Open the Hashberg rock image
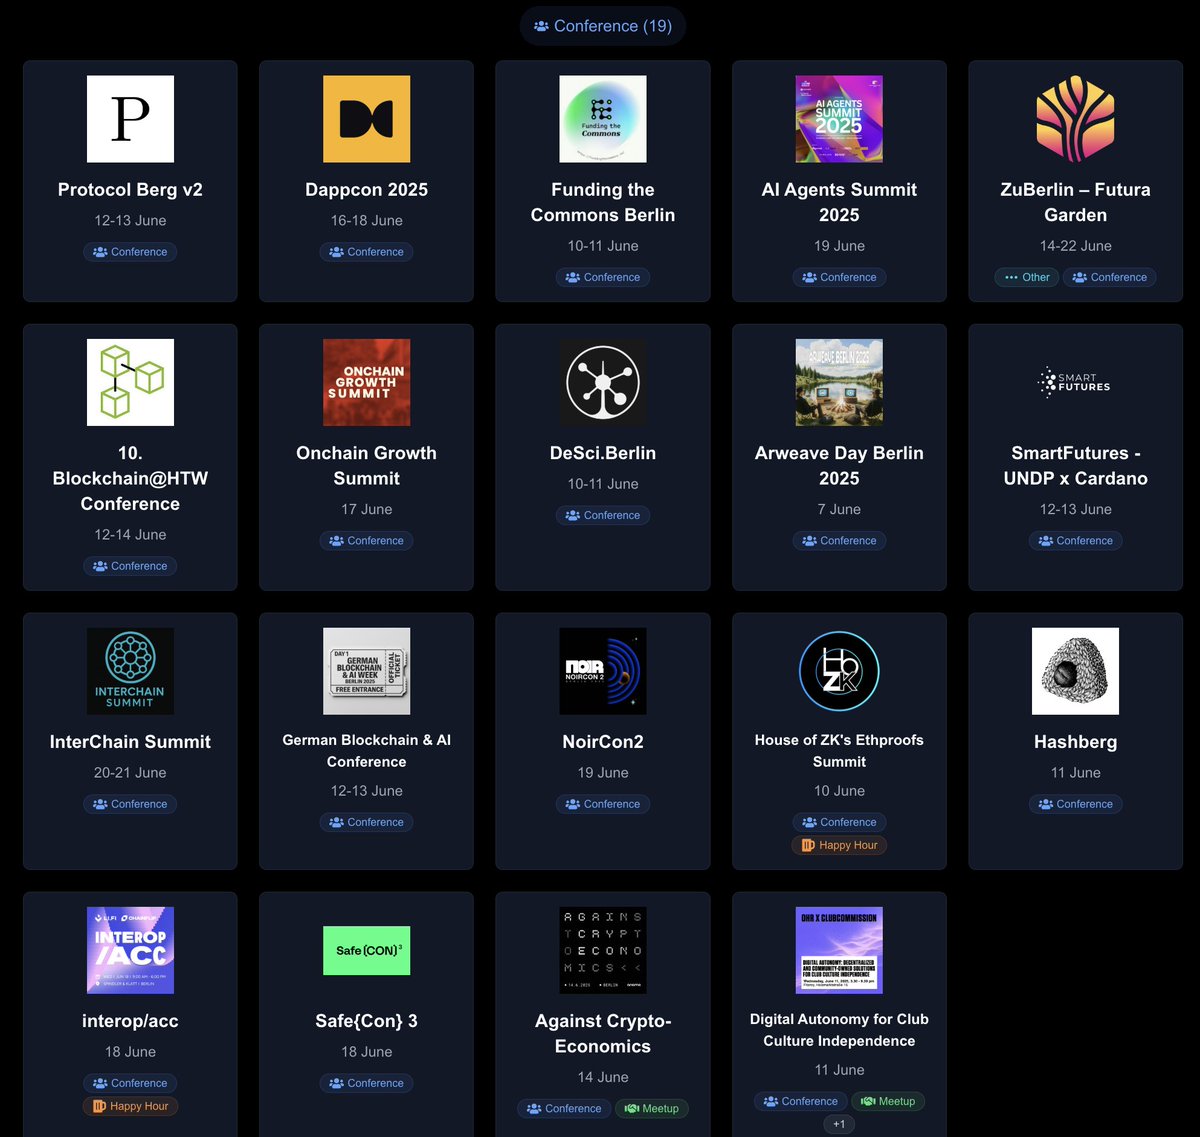1200x1137 pixels. (x=1075, y=671)
